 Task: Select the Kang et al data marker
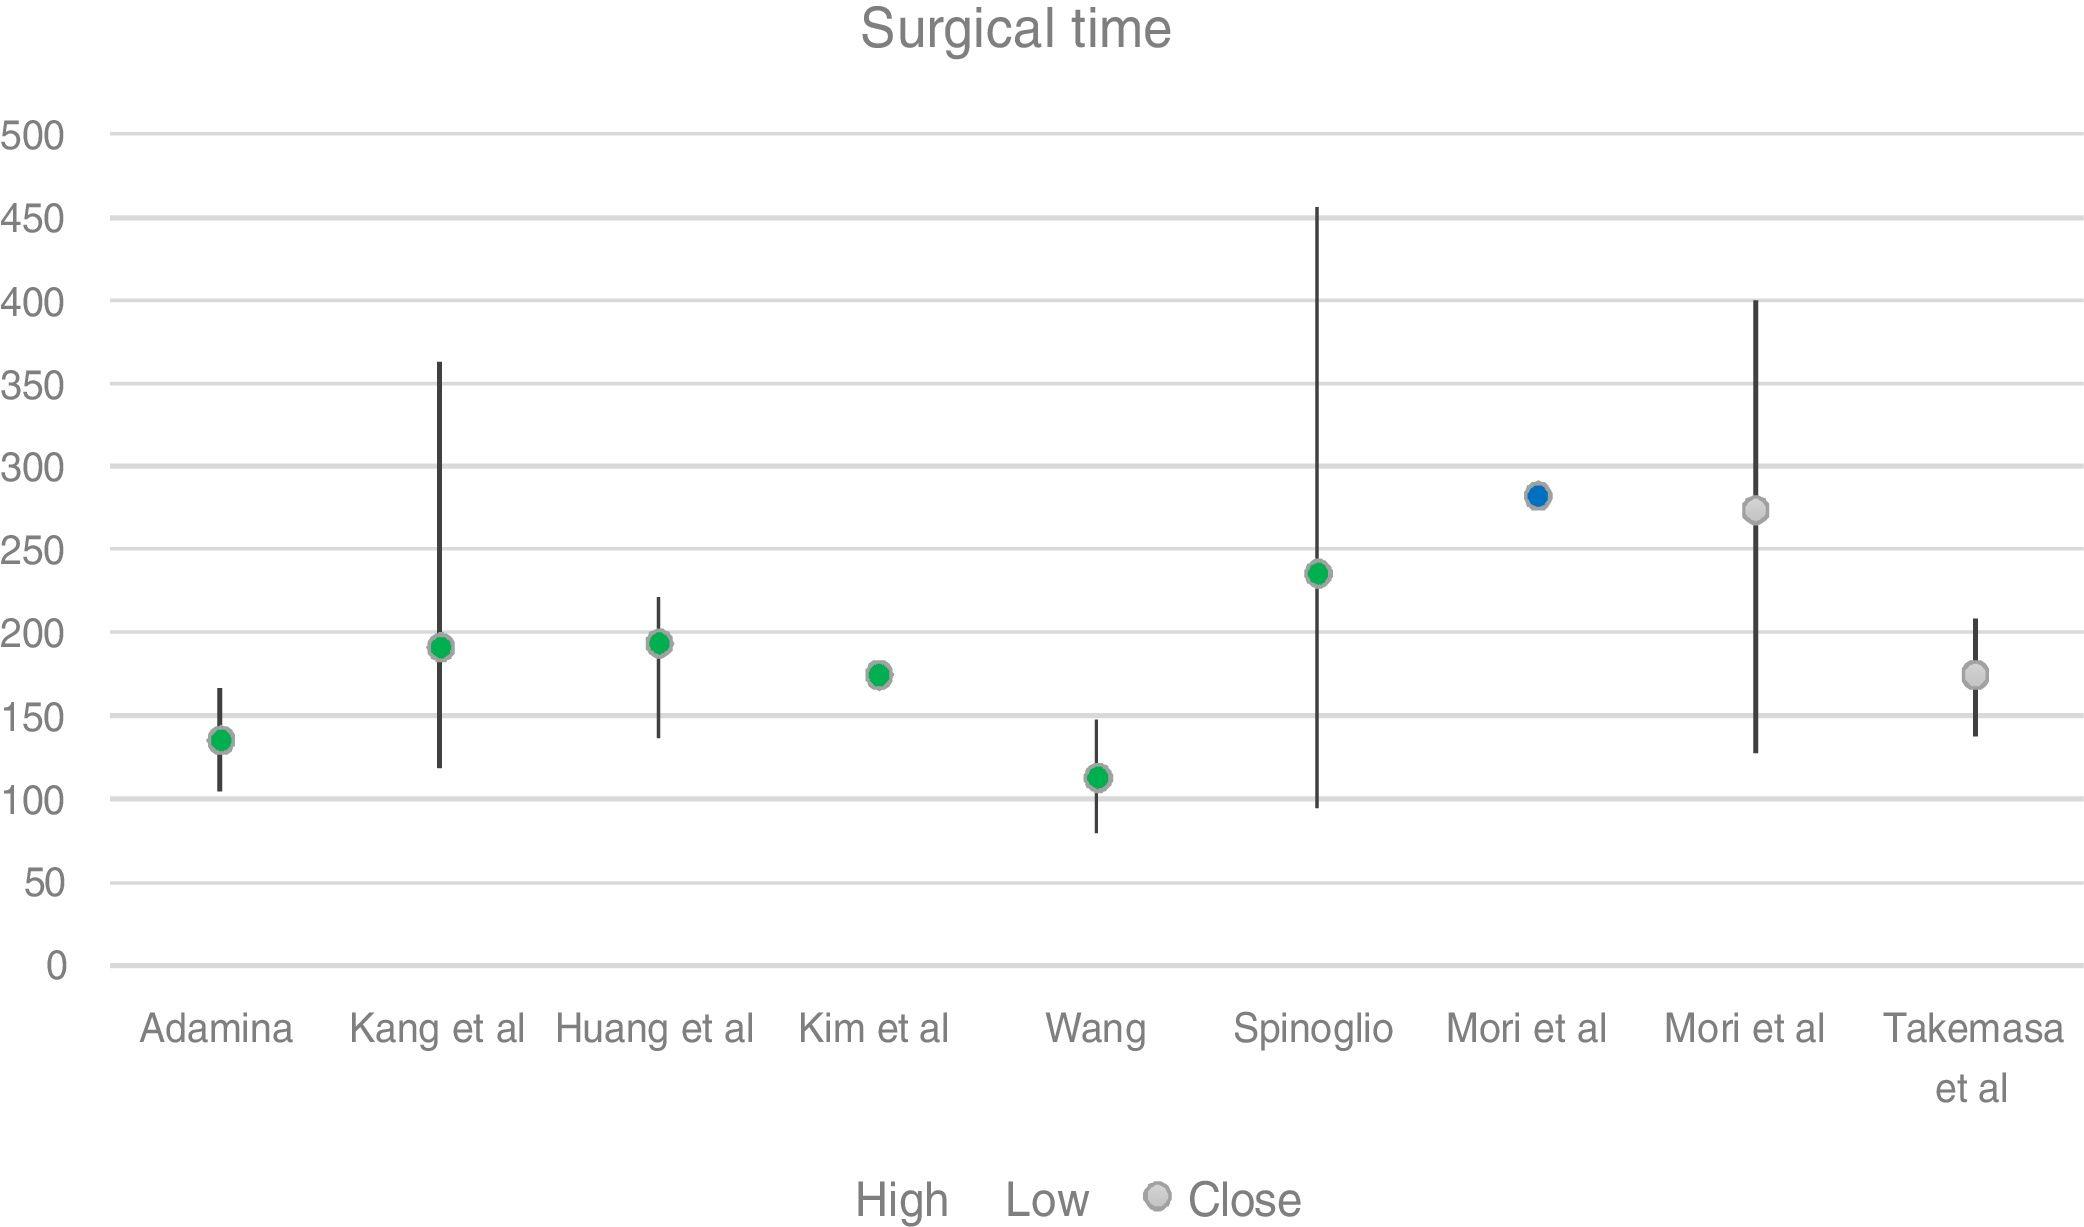tap(441, 647)
